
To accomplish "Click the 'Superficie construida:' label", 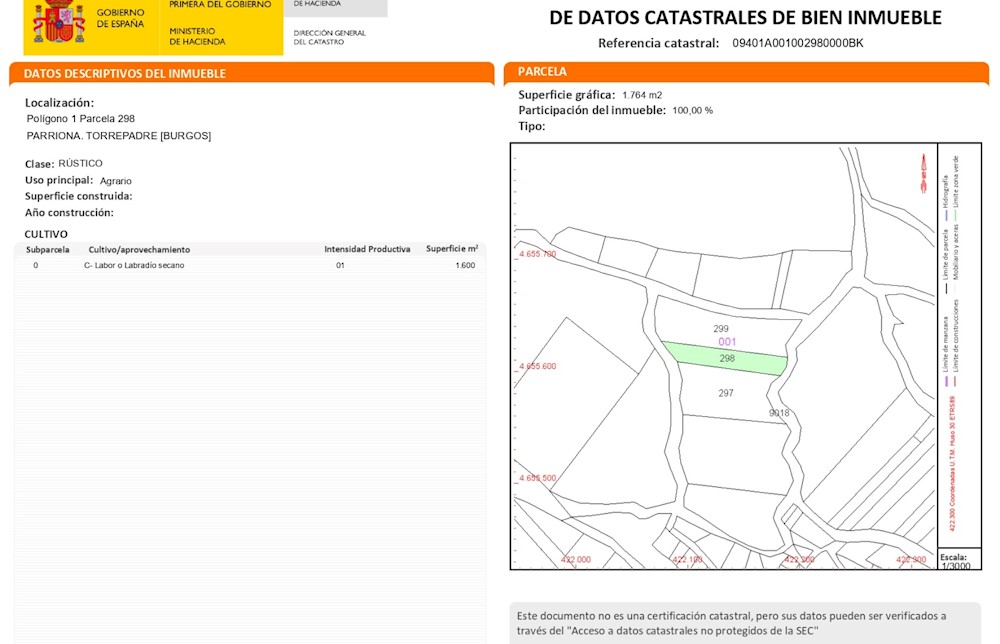I will (x=78, y=196).
